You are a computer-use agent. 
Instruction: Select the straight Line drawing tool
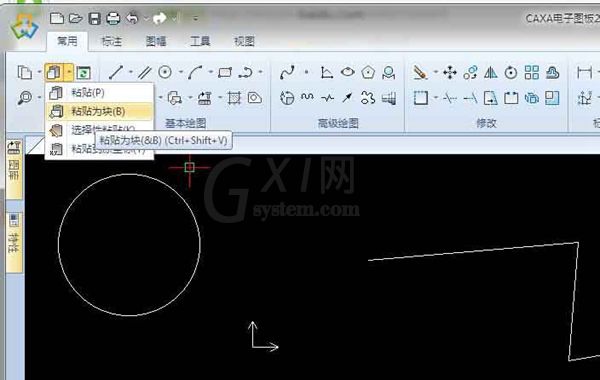116,72
